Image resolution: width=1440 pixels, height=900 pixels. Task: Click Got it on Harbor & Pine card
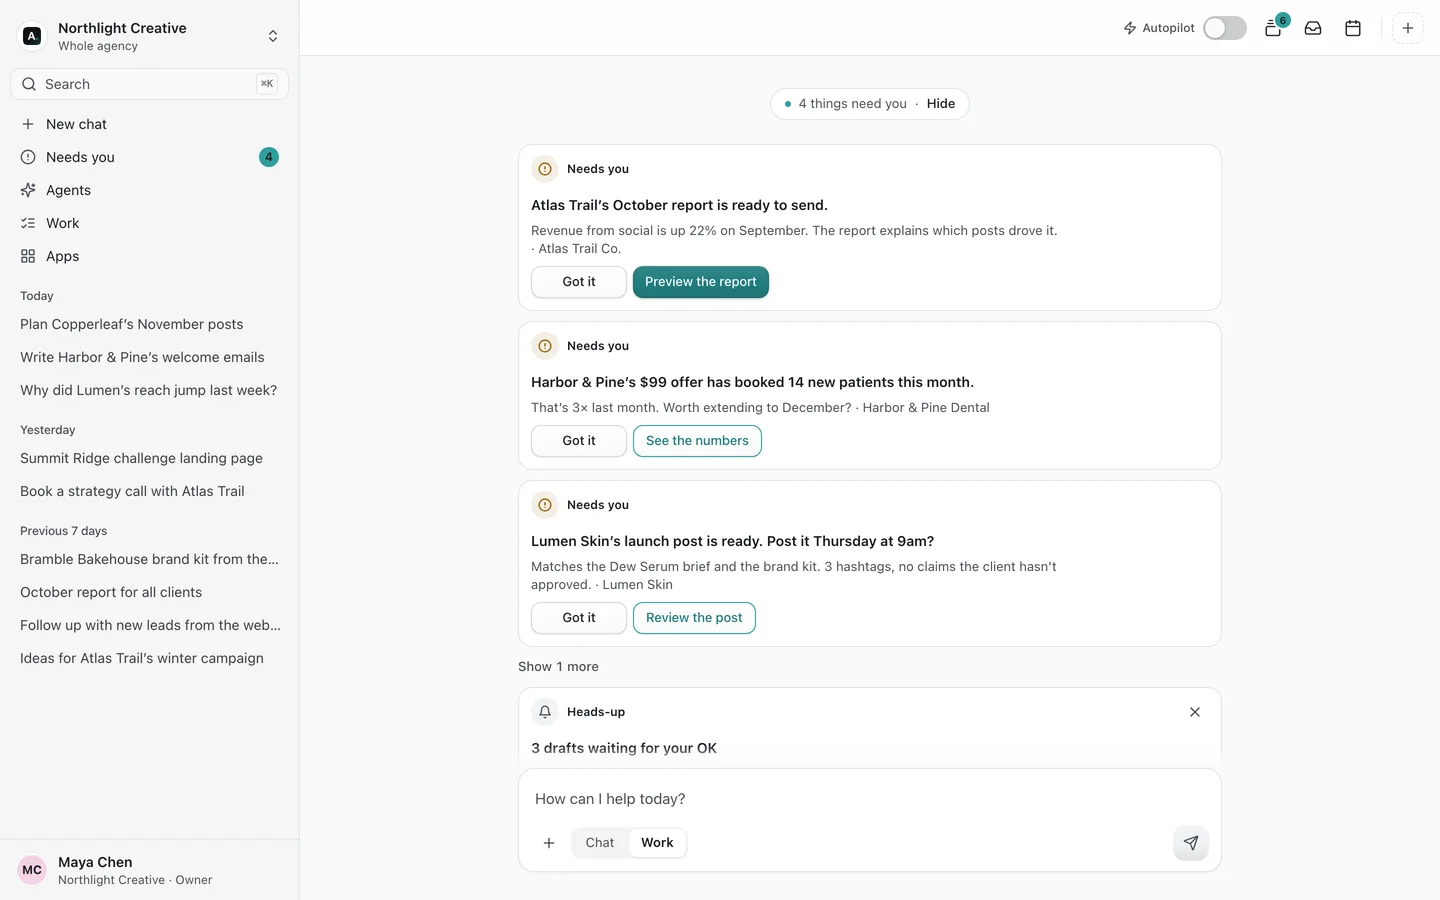tap(579, 441)
